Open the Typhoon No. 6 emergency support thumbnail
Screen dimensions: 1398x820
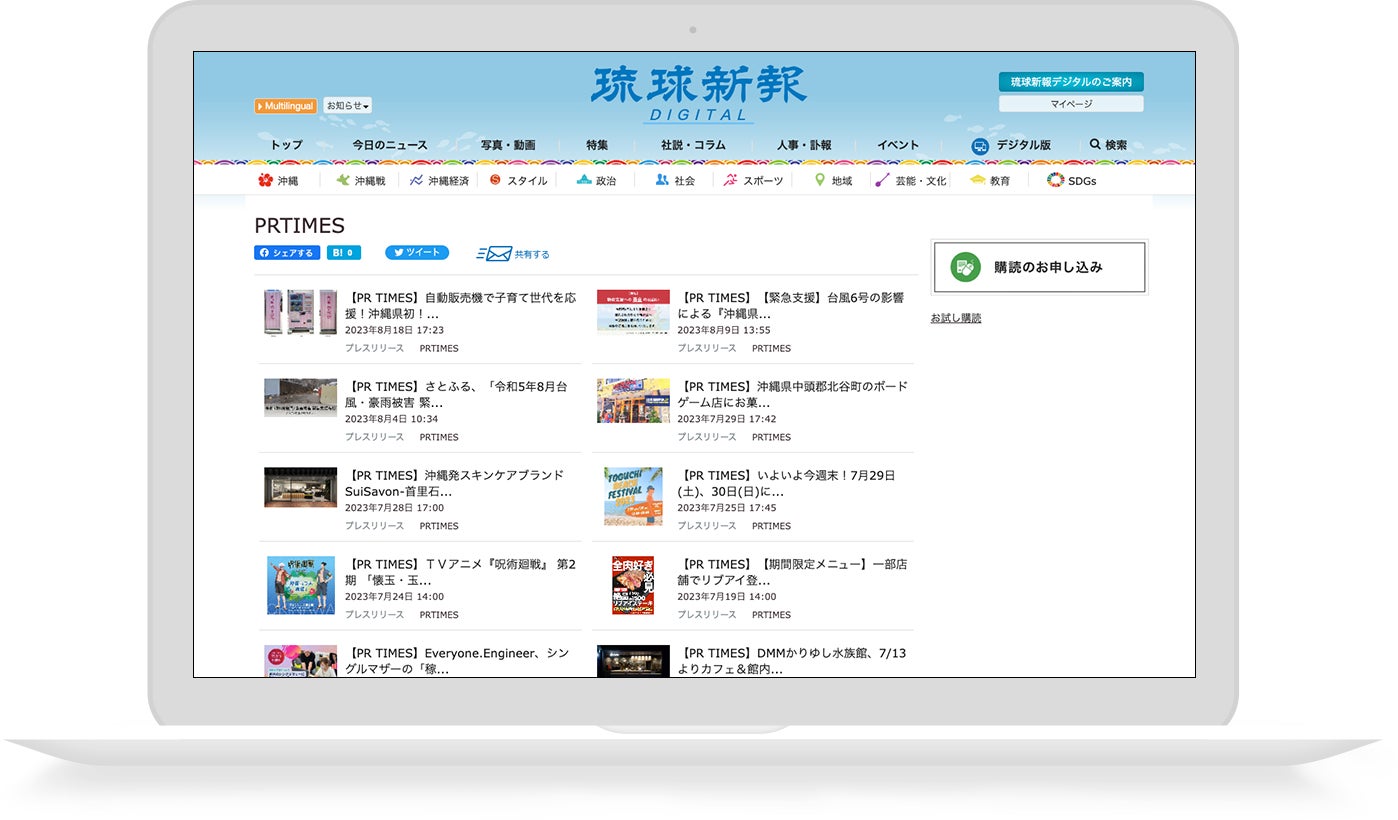click(x=633, y=311)
